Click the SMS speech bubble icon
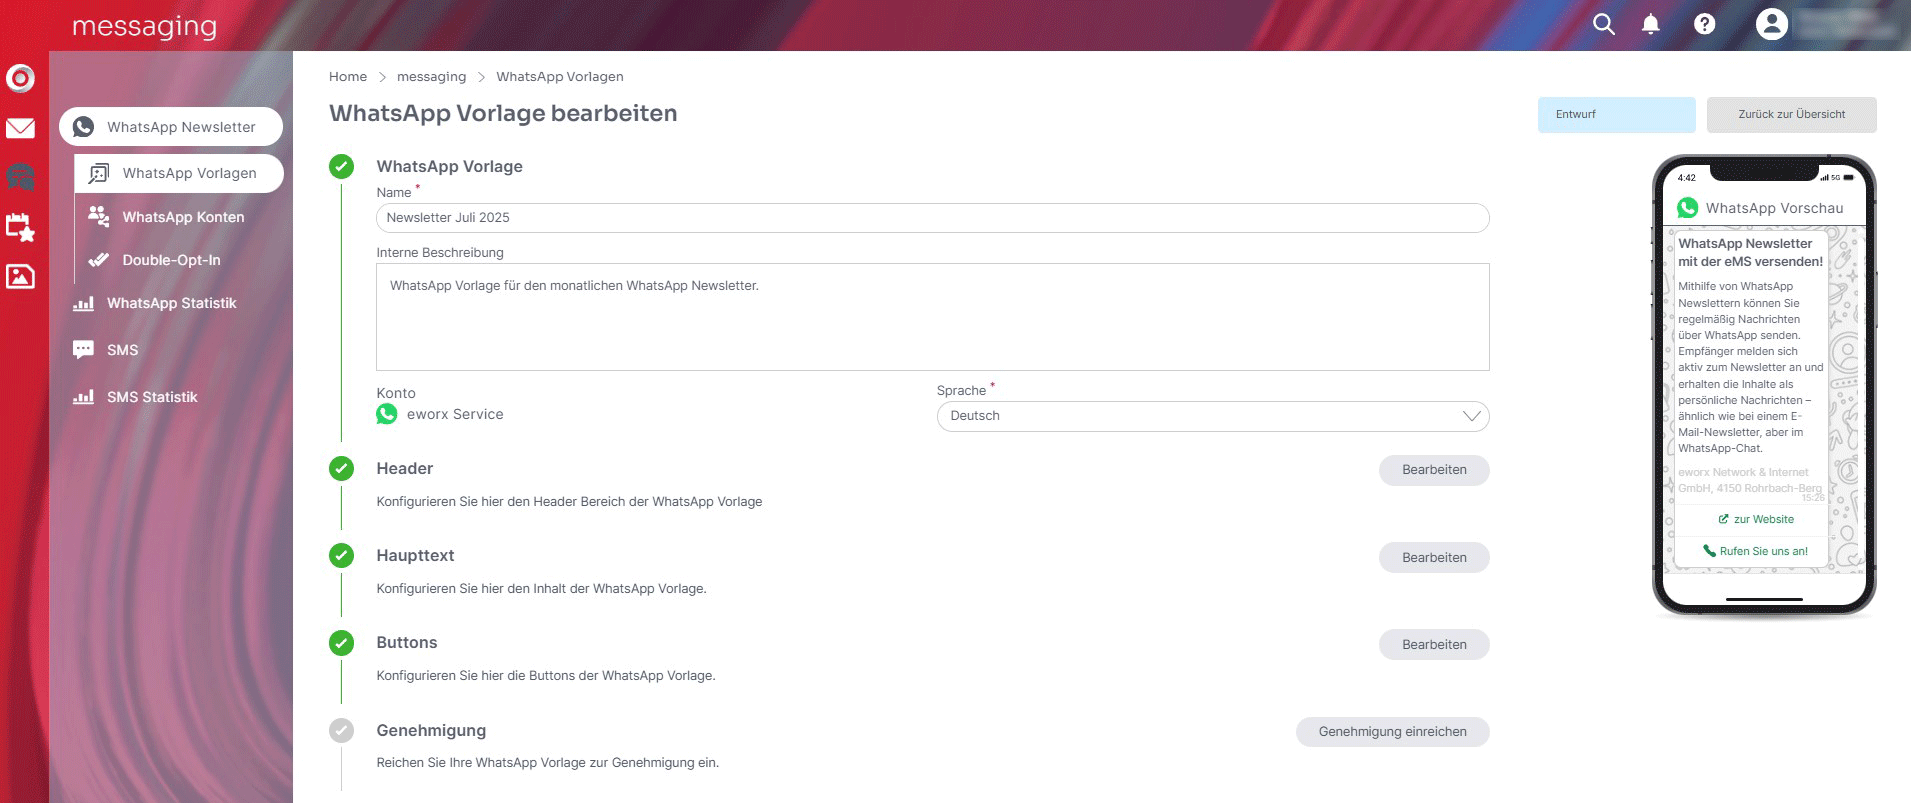This screenshot has height=803, width=1911. 84,350
